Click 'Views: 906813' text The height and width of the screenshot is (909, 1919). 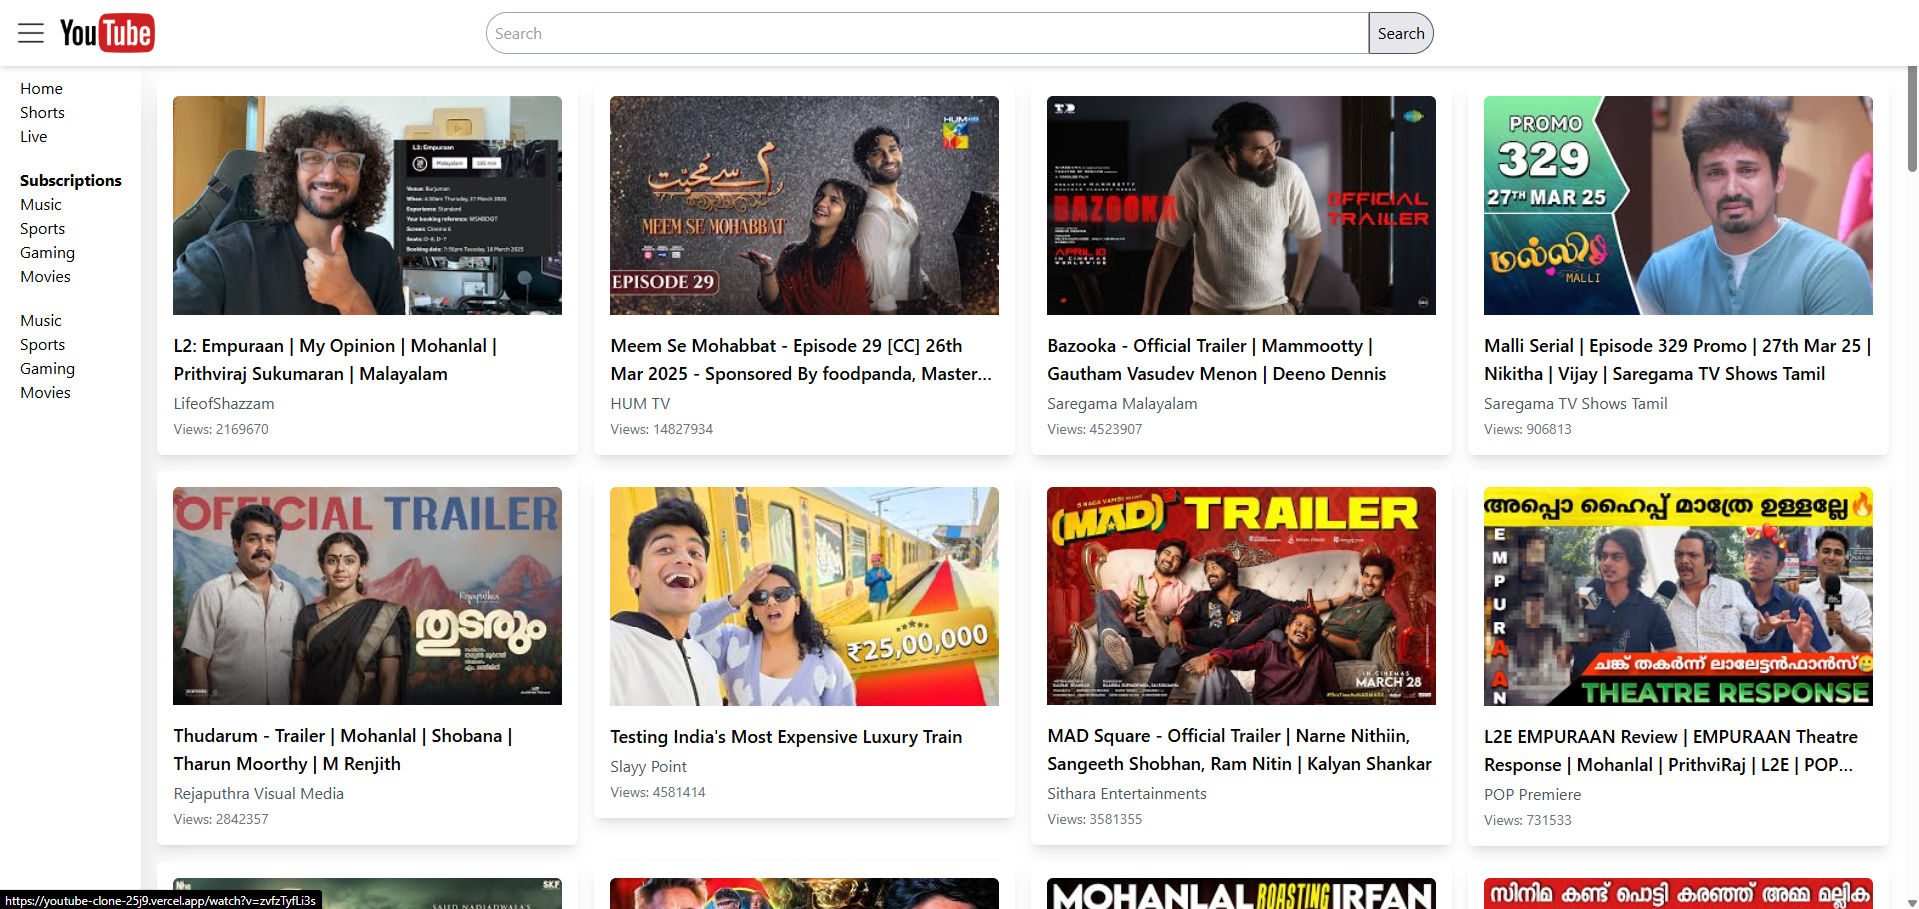pyautogui.click(x=1528, y=429)
